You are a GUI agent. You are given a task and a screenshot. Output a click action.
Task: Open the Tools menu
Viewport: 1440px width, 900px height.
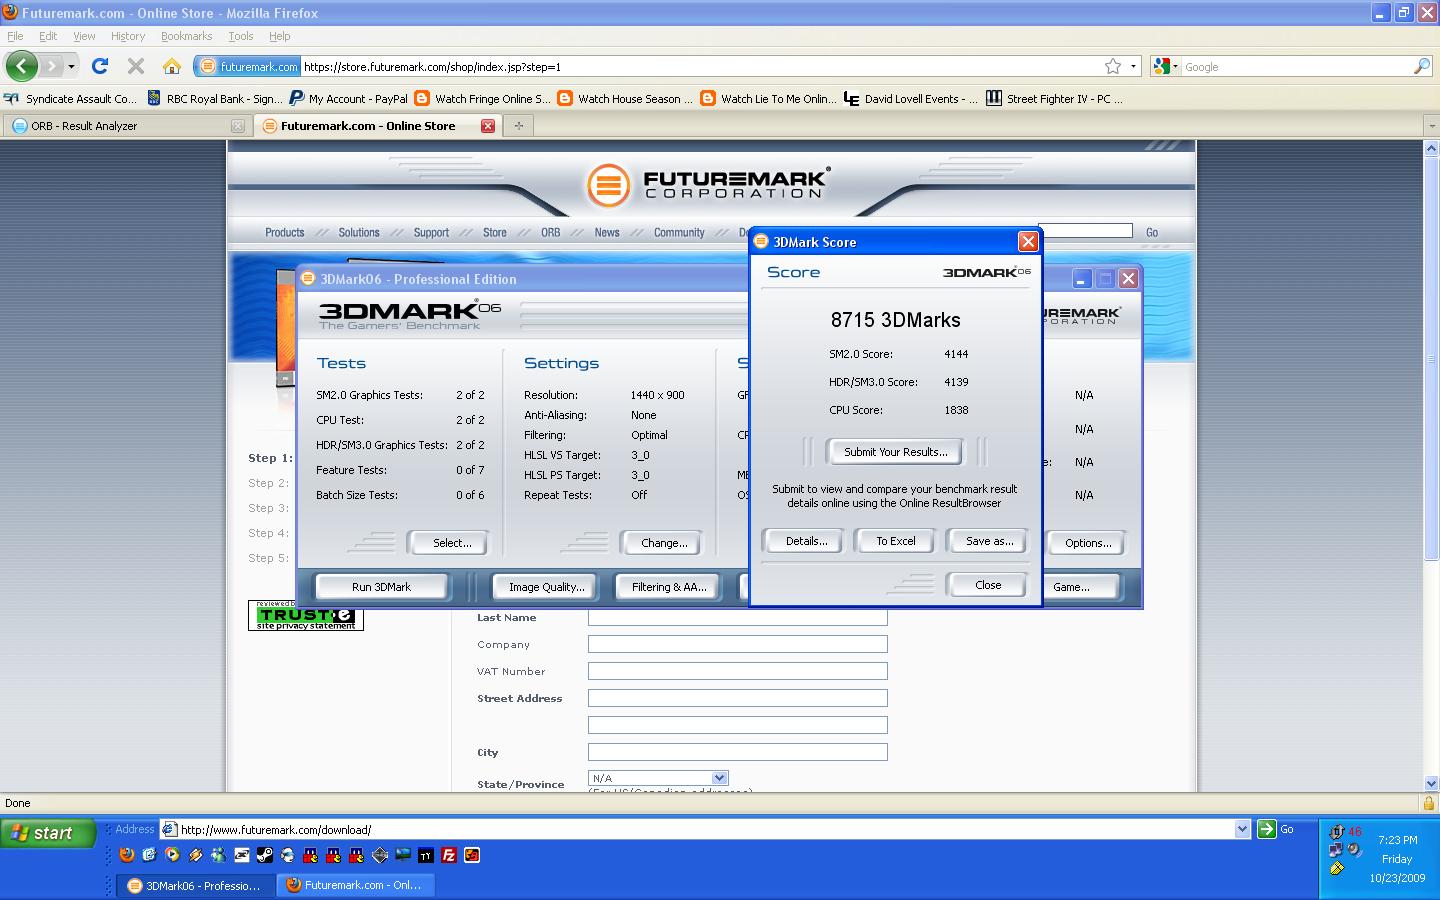tap(241, 36)
